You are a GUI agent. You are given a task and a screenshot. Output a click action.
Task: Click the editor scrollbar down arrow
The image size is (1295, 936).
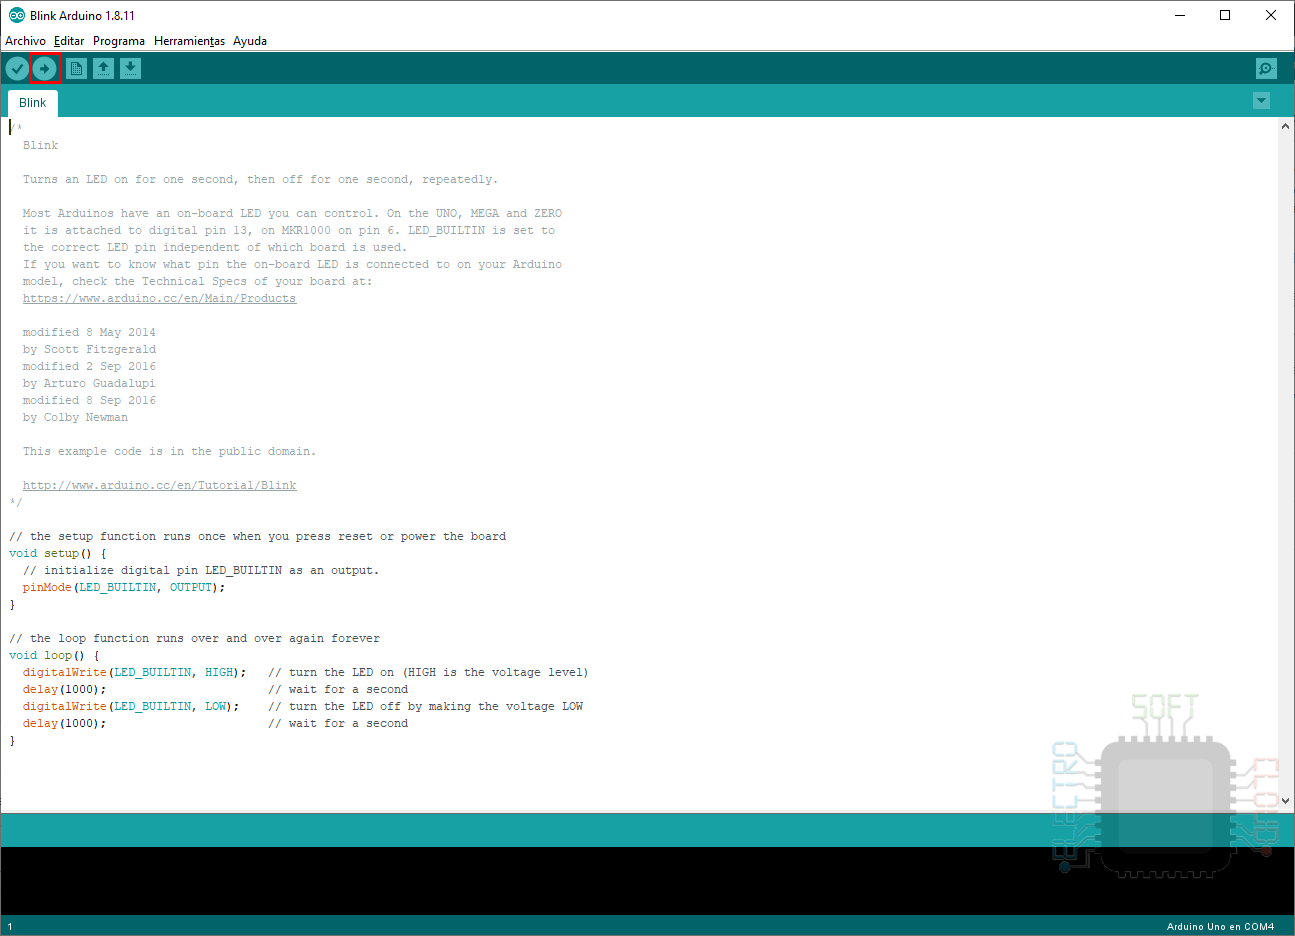coord(1286,801)
